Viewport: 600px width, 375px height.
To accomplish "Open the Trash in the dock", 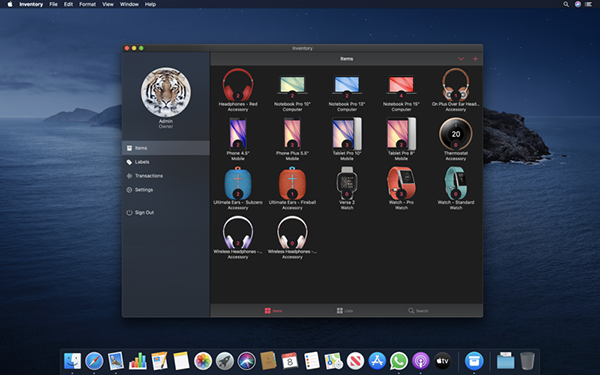I will click(527, 361).
